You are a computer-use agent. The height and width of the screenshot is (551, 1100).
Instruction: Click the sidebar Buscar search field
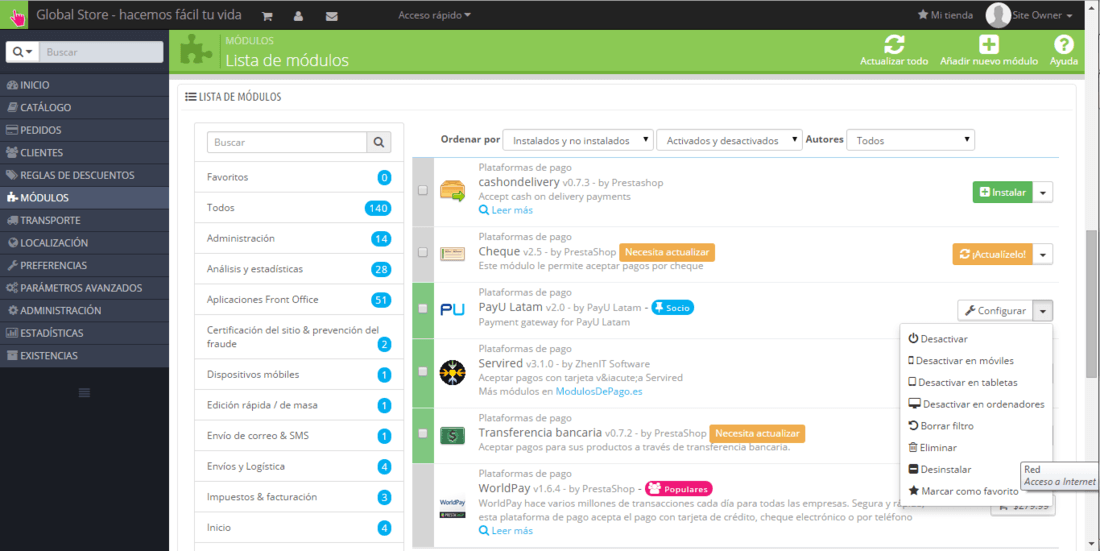101,52
